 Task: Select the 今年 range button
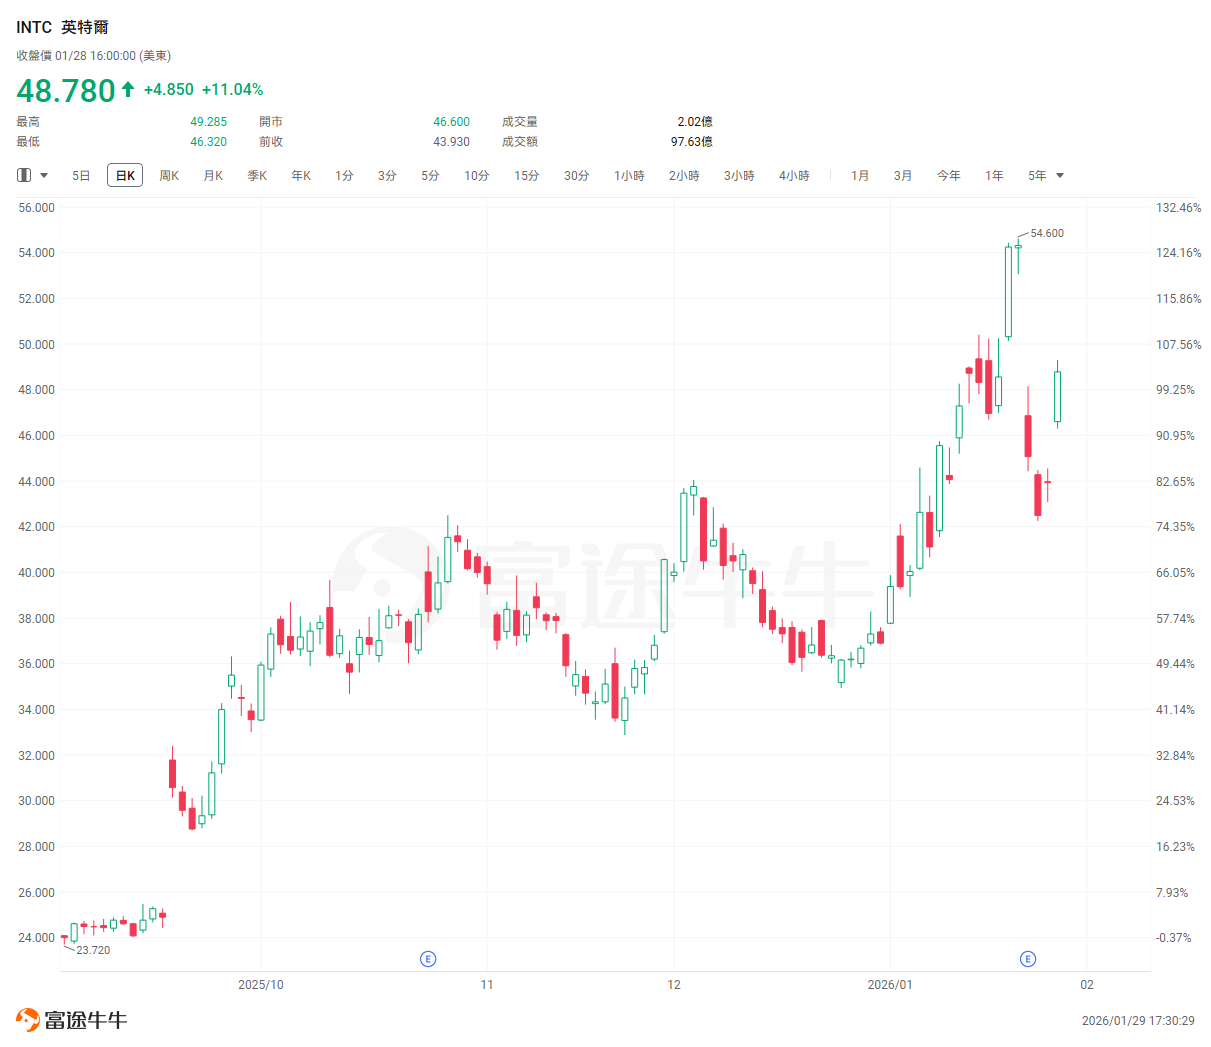coord(948,175)
